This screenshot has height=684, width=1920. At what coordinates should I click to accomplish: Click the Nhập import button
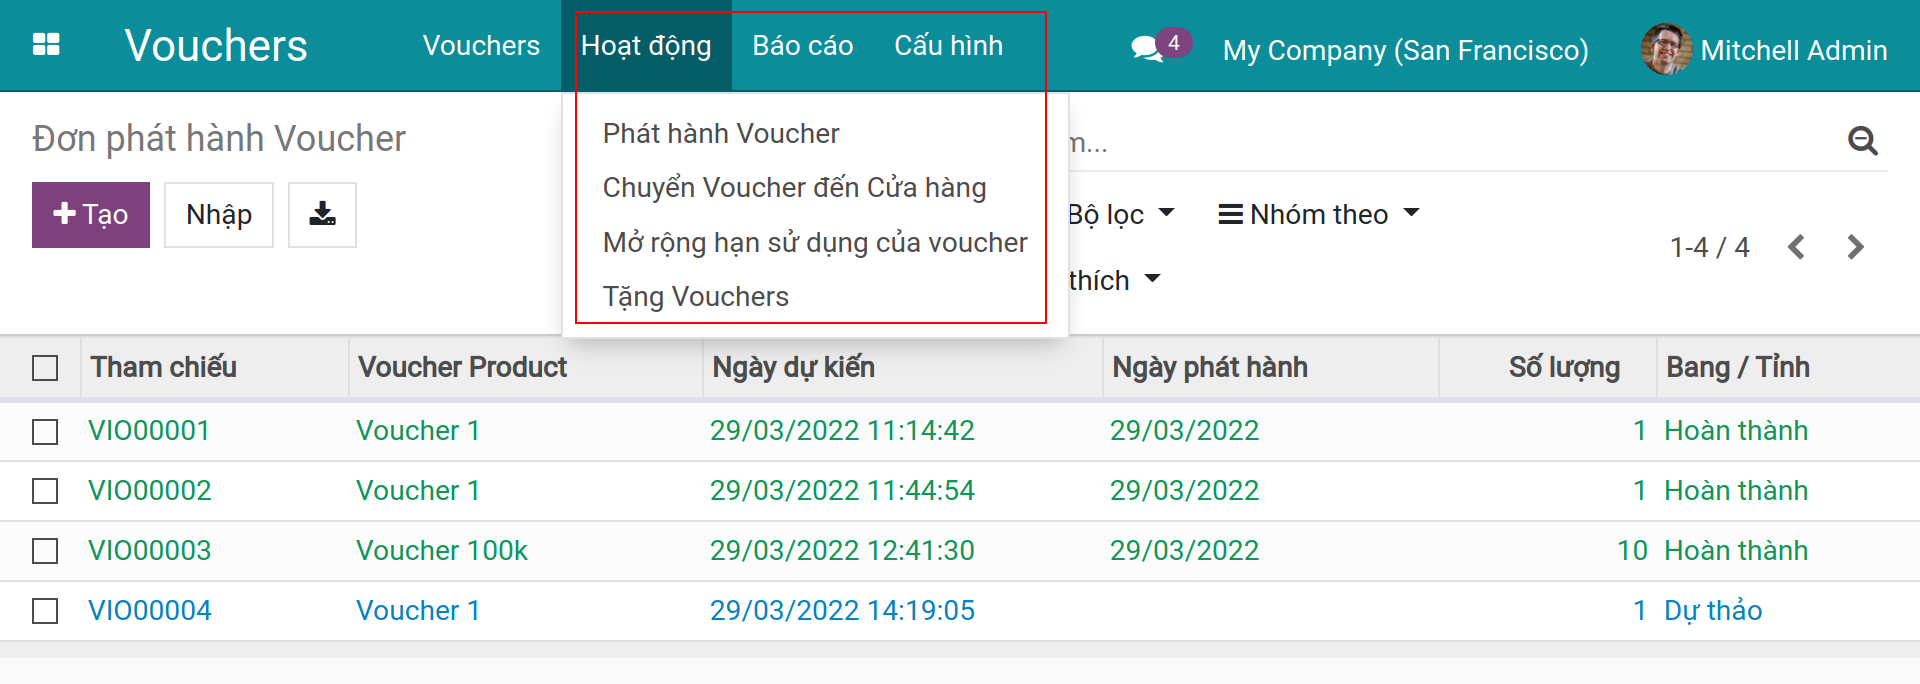[x=219, y=214]
